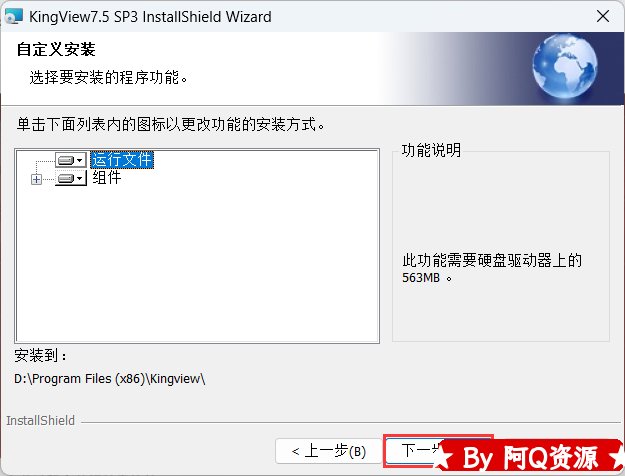Click the 安装到 label
The width and height of the screenshot is (625, 476).
[x=40, y=355]
